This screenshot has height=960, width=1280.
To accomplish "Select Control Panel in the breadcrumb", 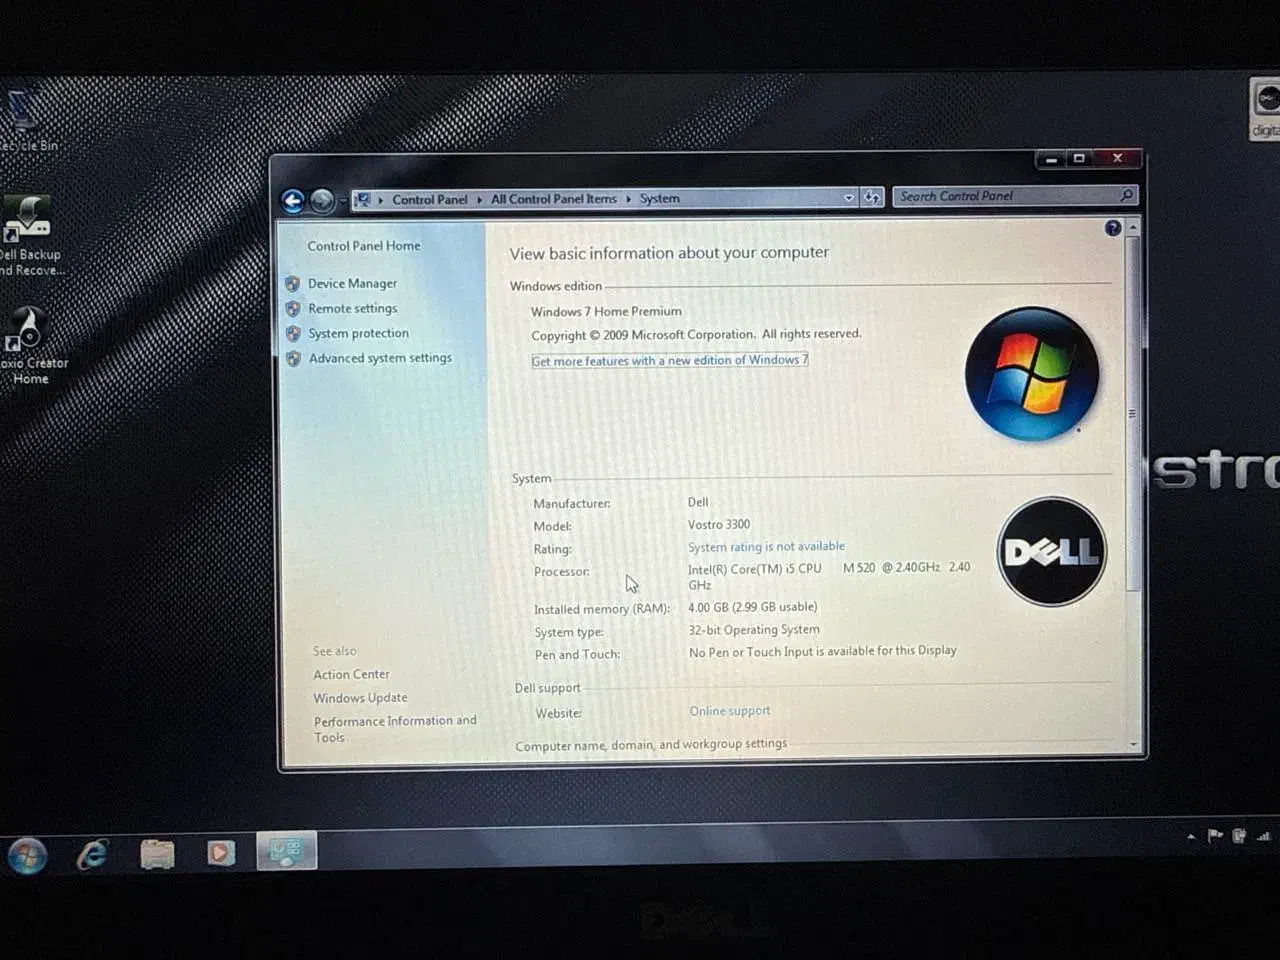I will pyautogui.click(x=430, y=199).
